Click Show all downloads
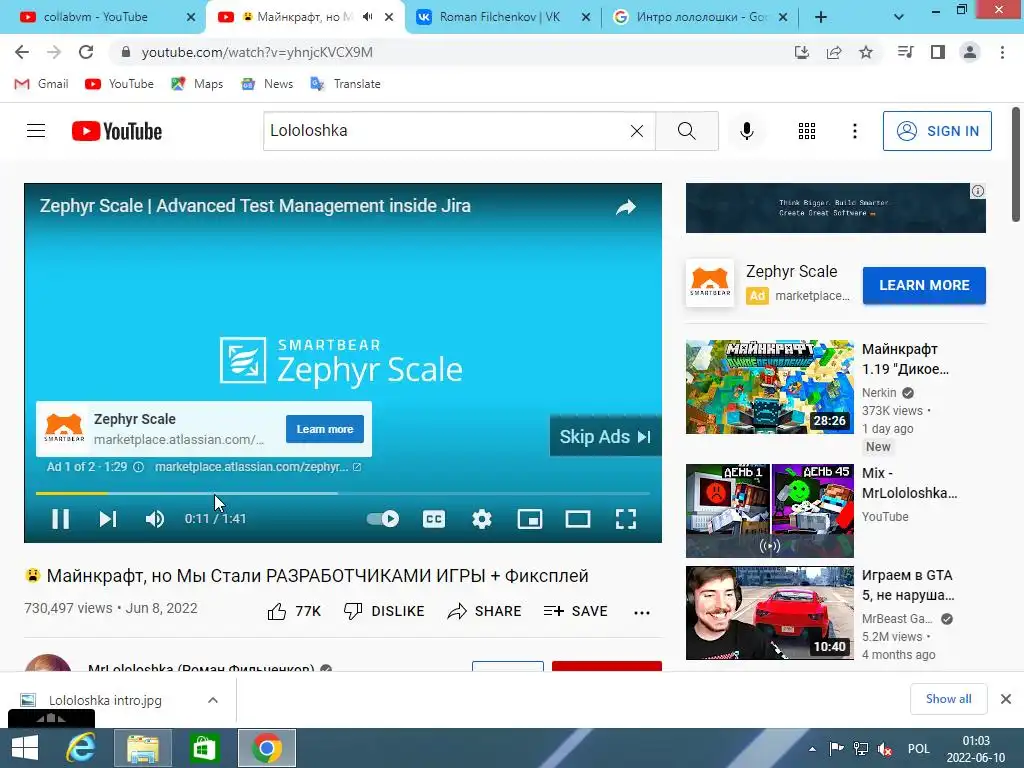The height and width of the screenshot is (768, 1024). (948, 699)
